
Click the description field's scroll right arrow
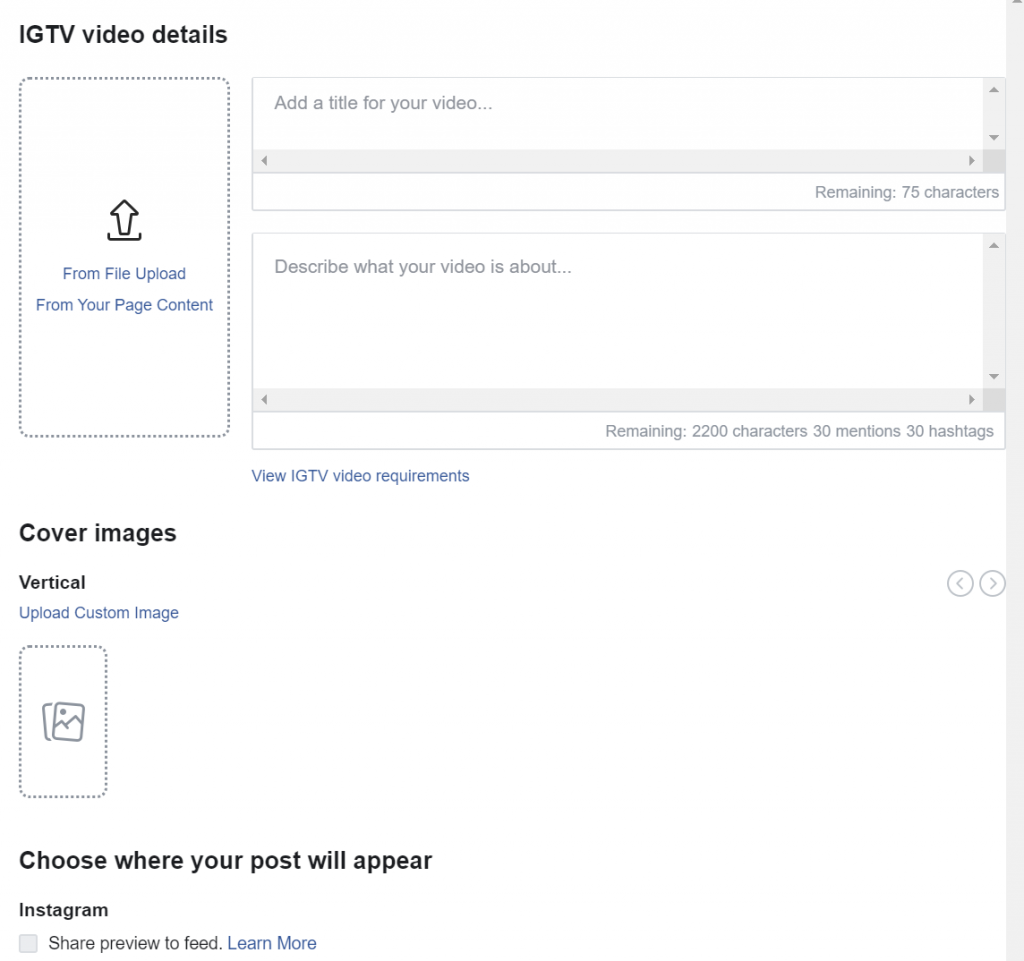[x=972, y=400]
